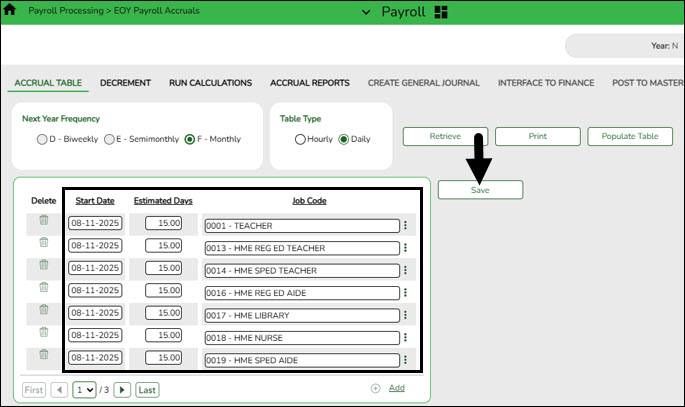Screen dimensions: 685x407
Task: Click the plus icon beside Add
Action: (x=375, y=388)
